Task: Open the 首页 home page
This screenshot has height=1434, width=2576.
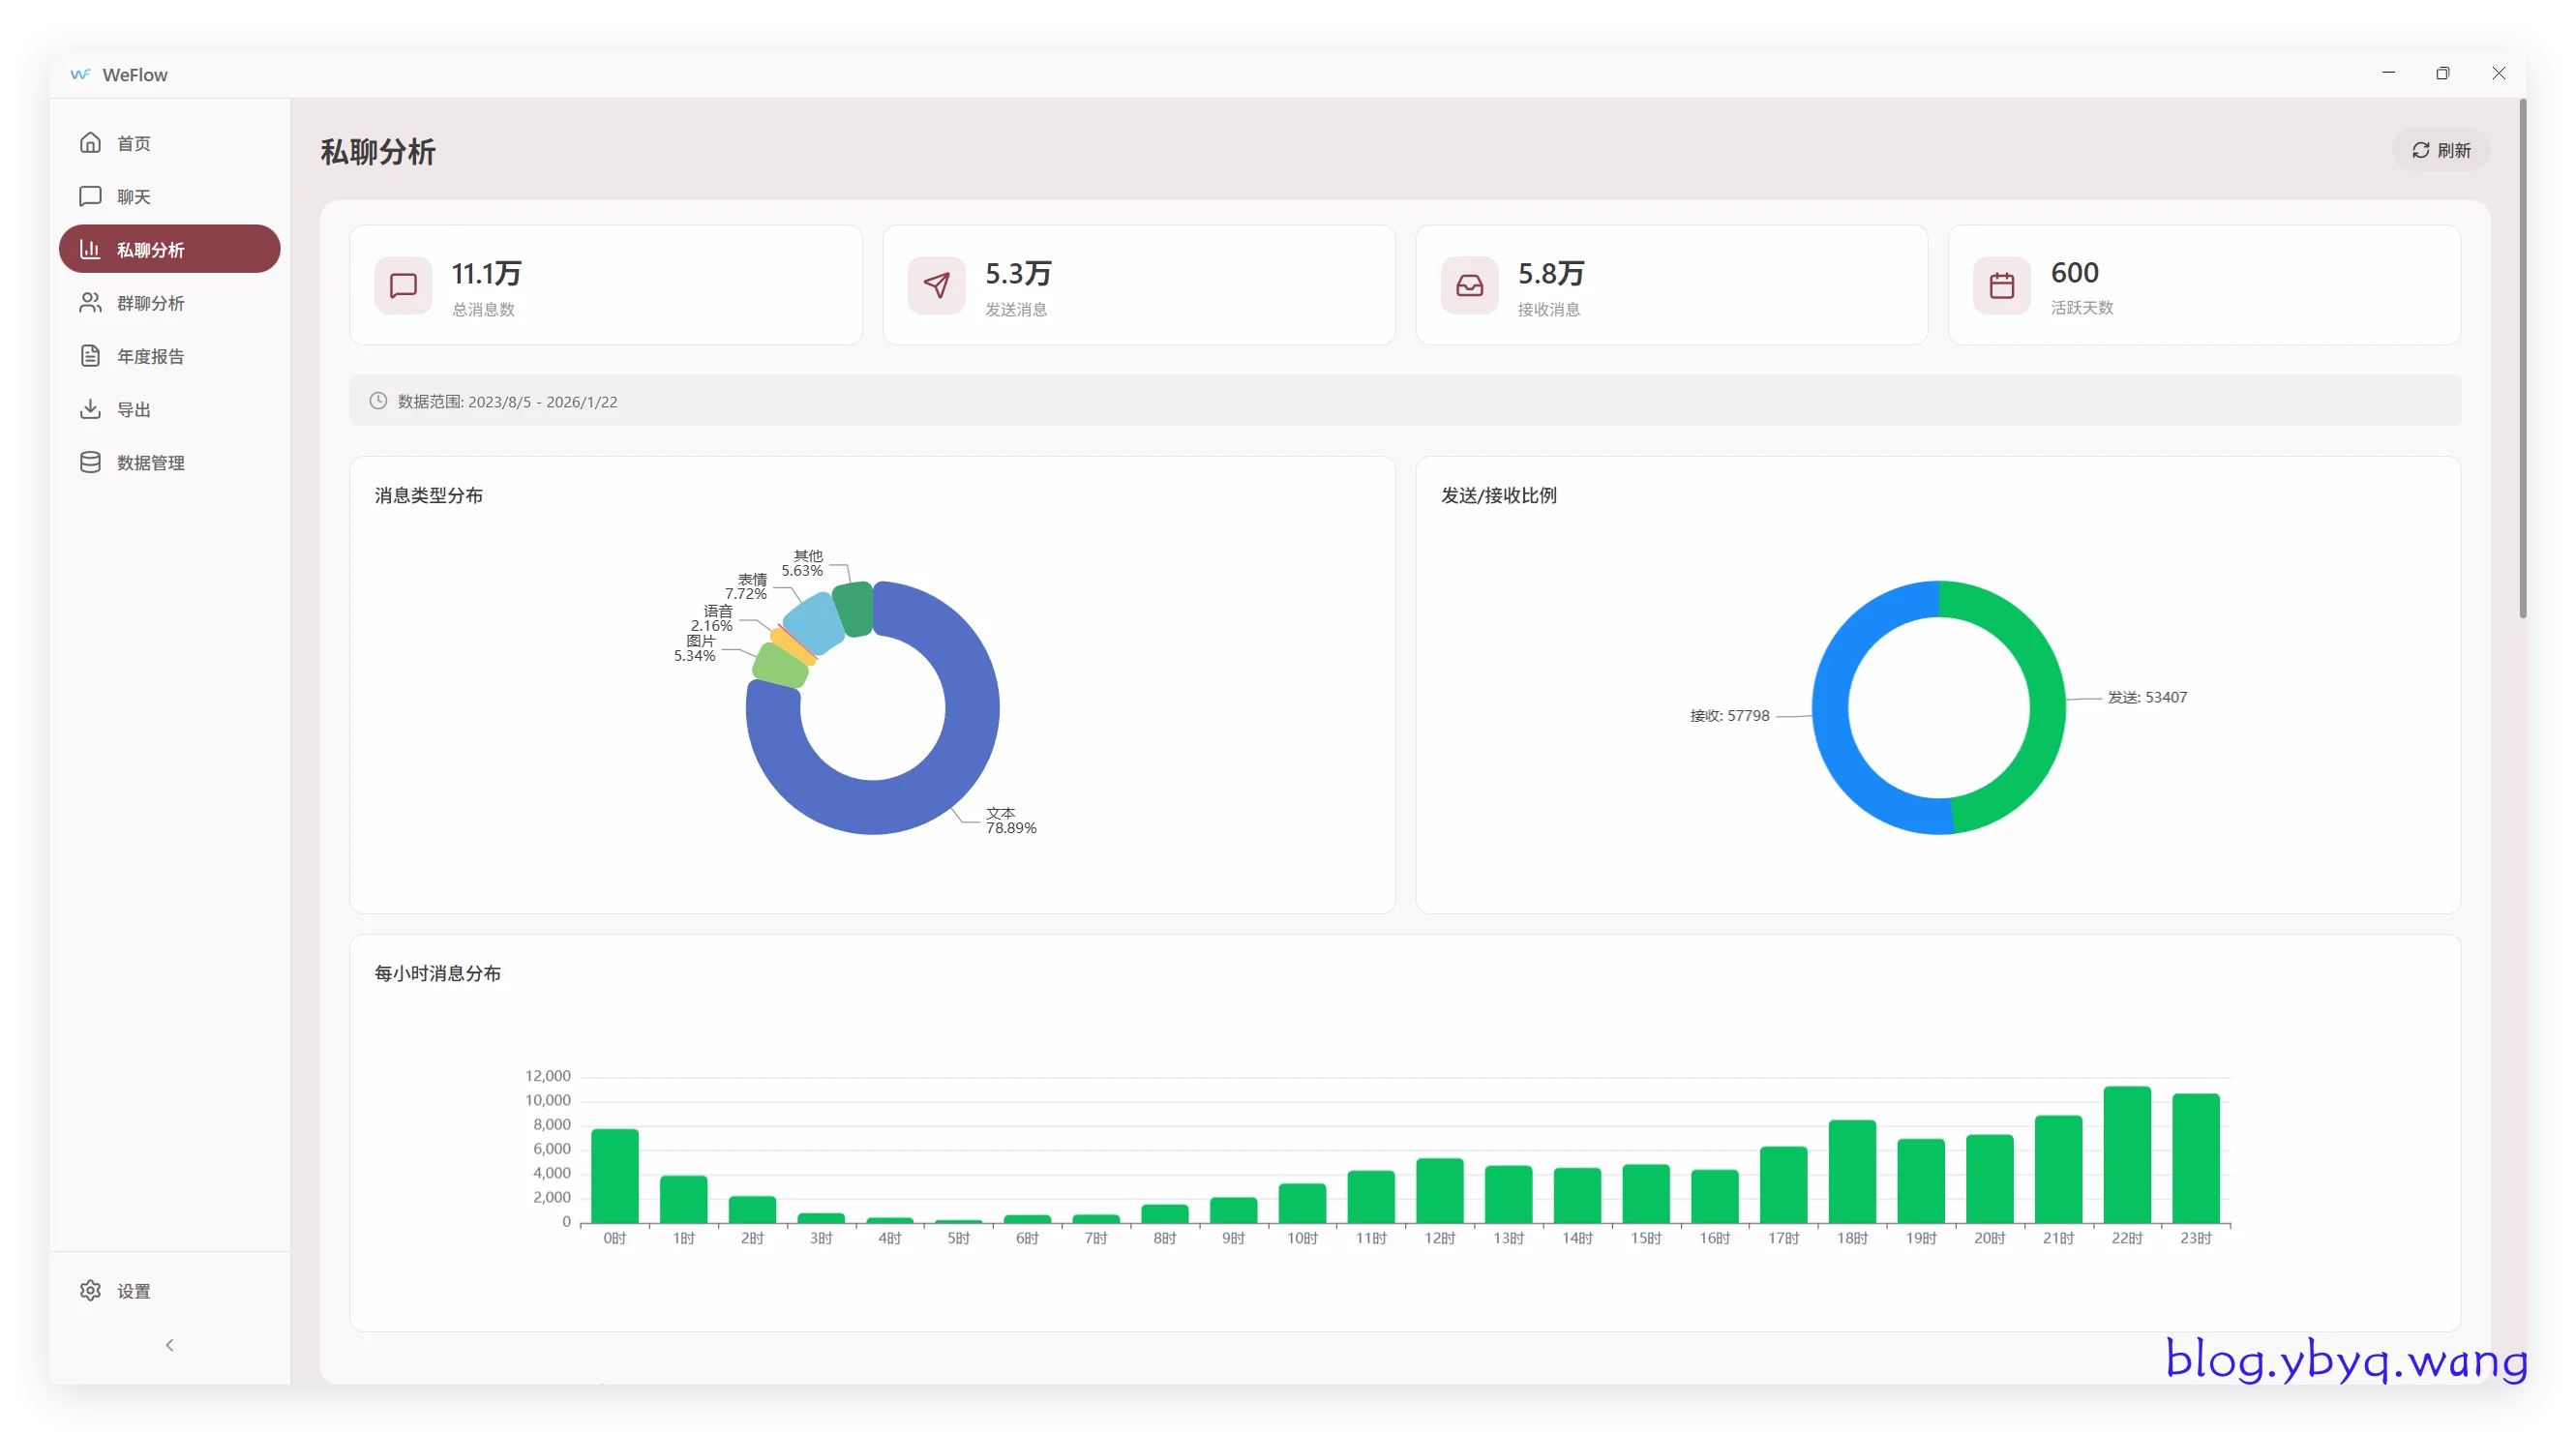Action: click(x=133, y=143)
